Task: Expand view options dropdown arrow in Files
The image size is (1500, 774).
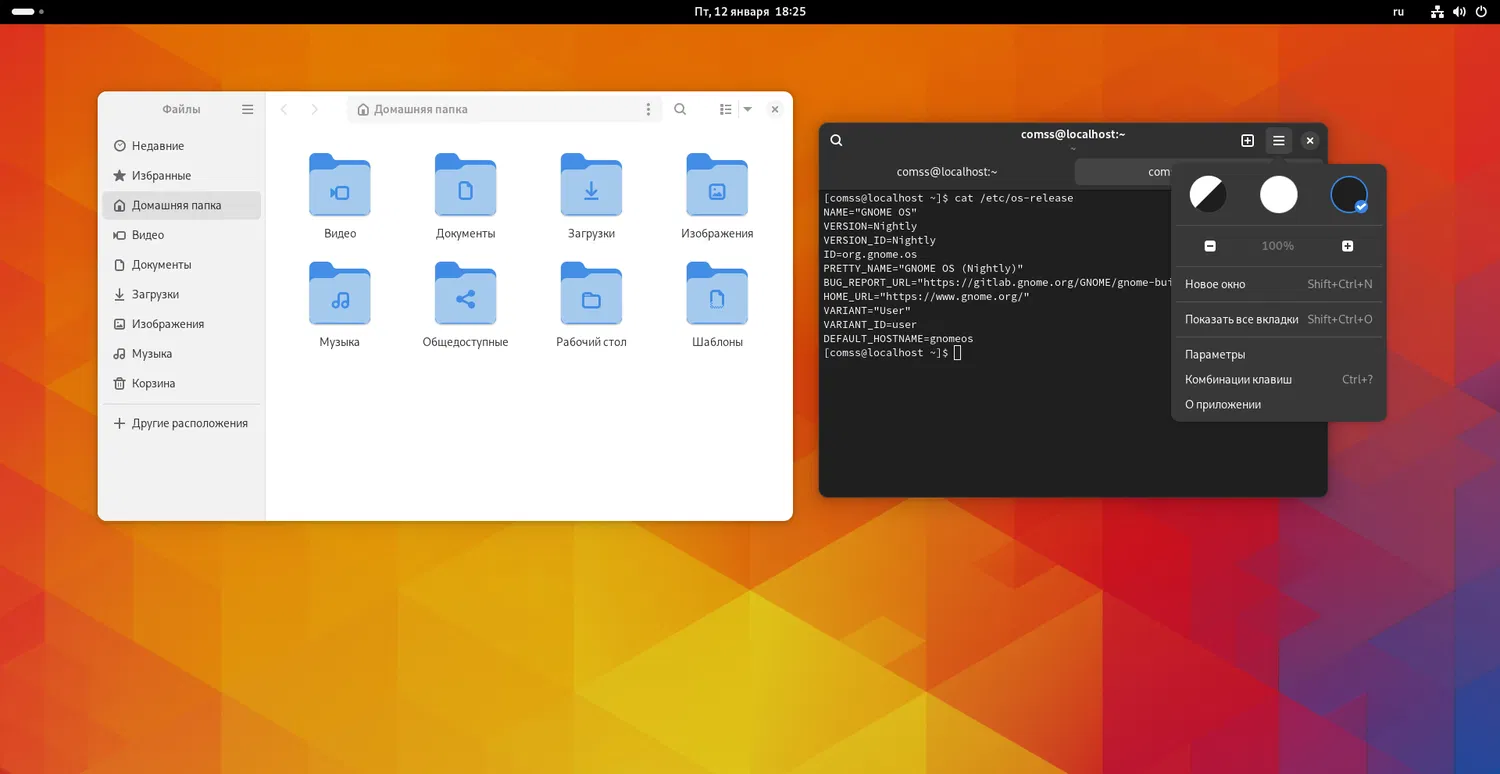Action: (x=747, y=110)
